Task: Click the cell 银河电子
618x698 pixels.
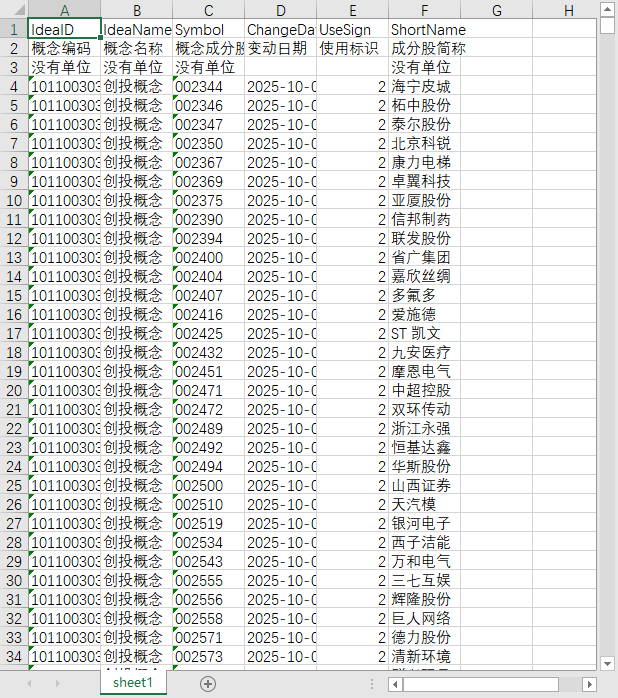Action: tap(424, 523)
